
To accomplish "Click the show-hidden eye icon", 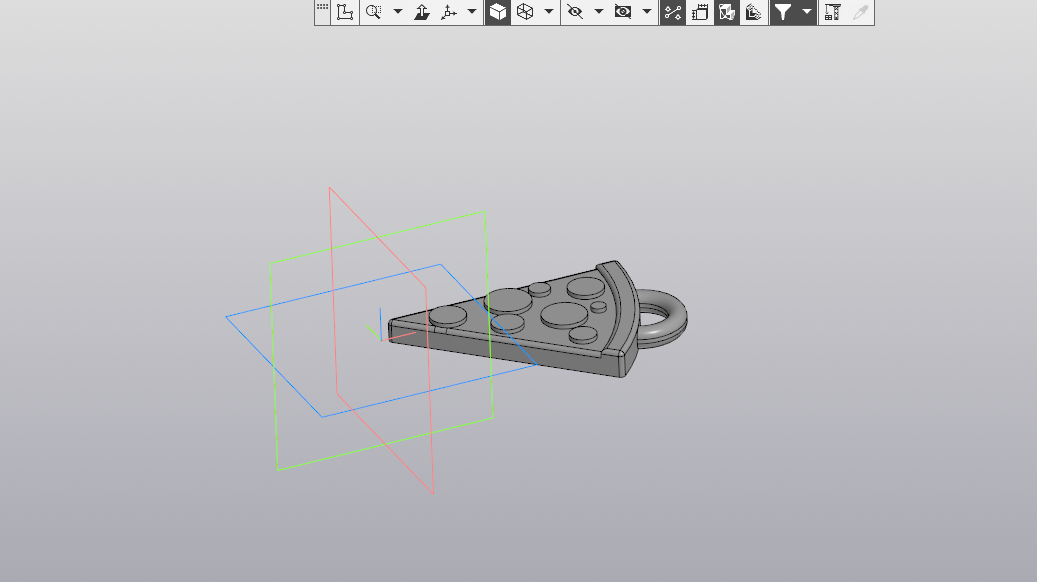I will coord(622,12).
